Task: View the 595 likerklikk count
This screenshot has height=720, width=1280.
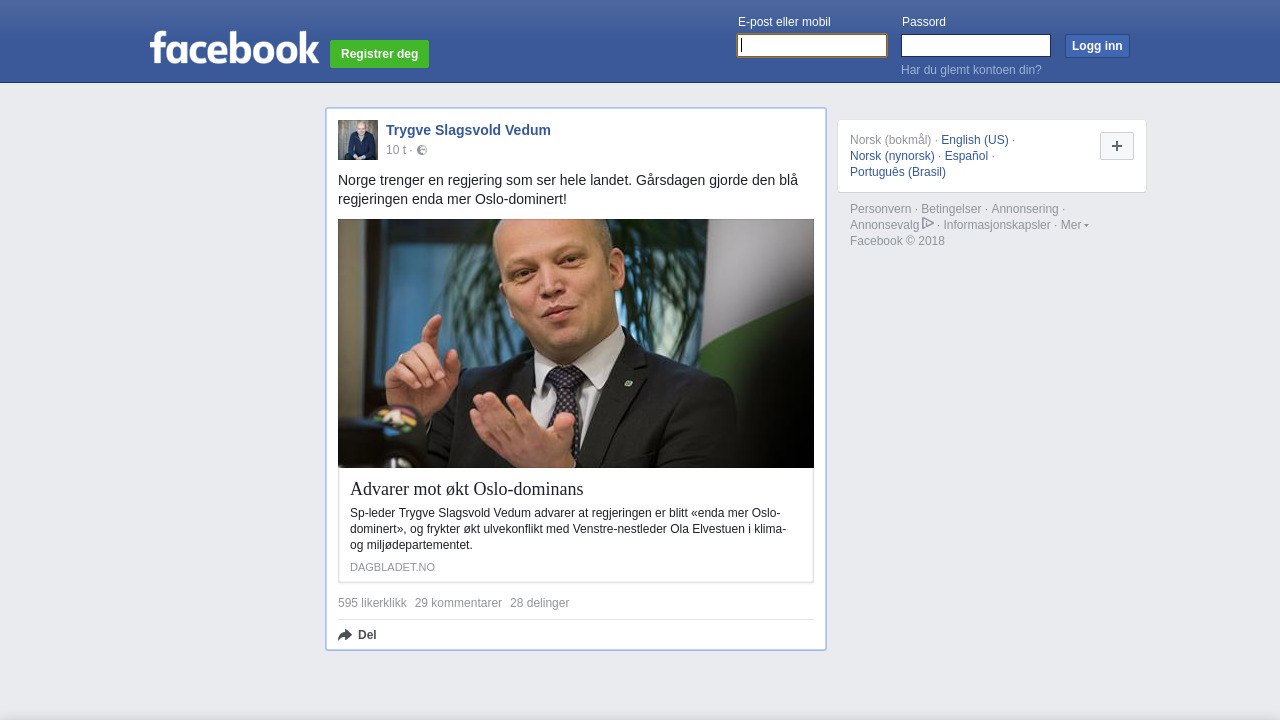Action: click(x=372, y=603)
